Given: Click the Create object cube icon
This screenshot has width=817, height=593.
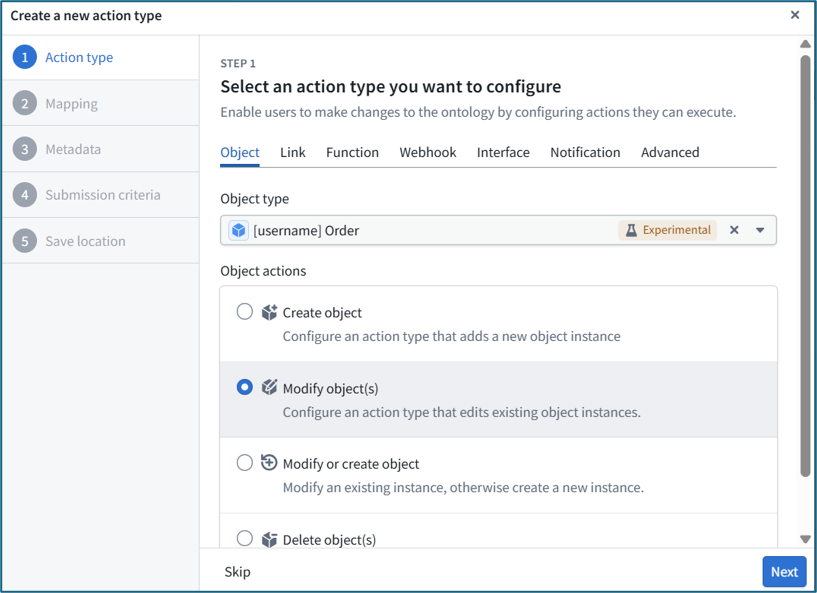Looking at the screenshot, I should pyautogui.click(x=269, y=312).
